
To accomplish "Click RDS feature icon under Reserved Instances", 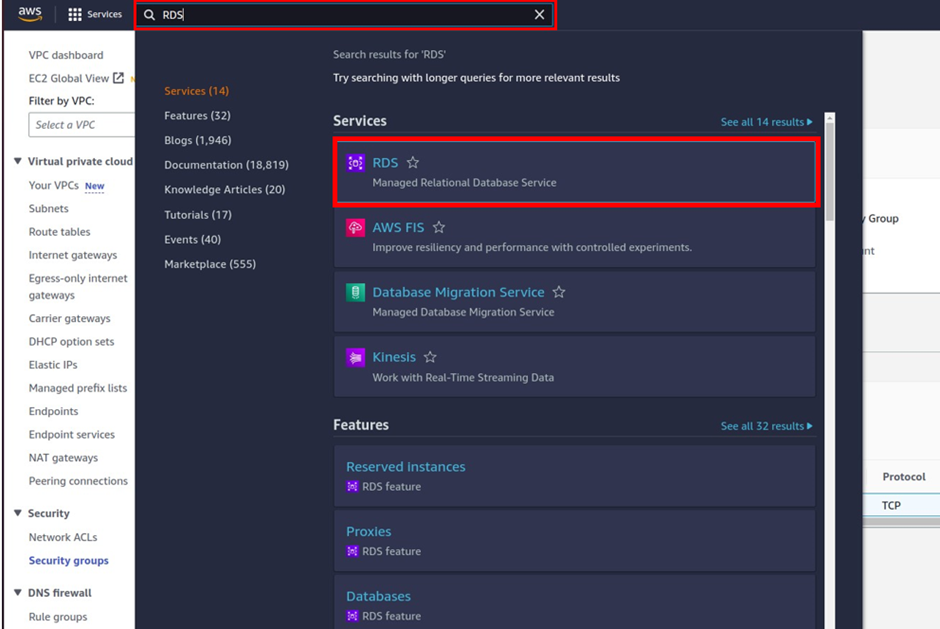I will click(x=352, y=486).
